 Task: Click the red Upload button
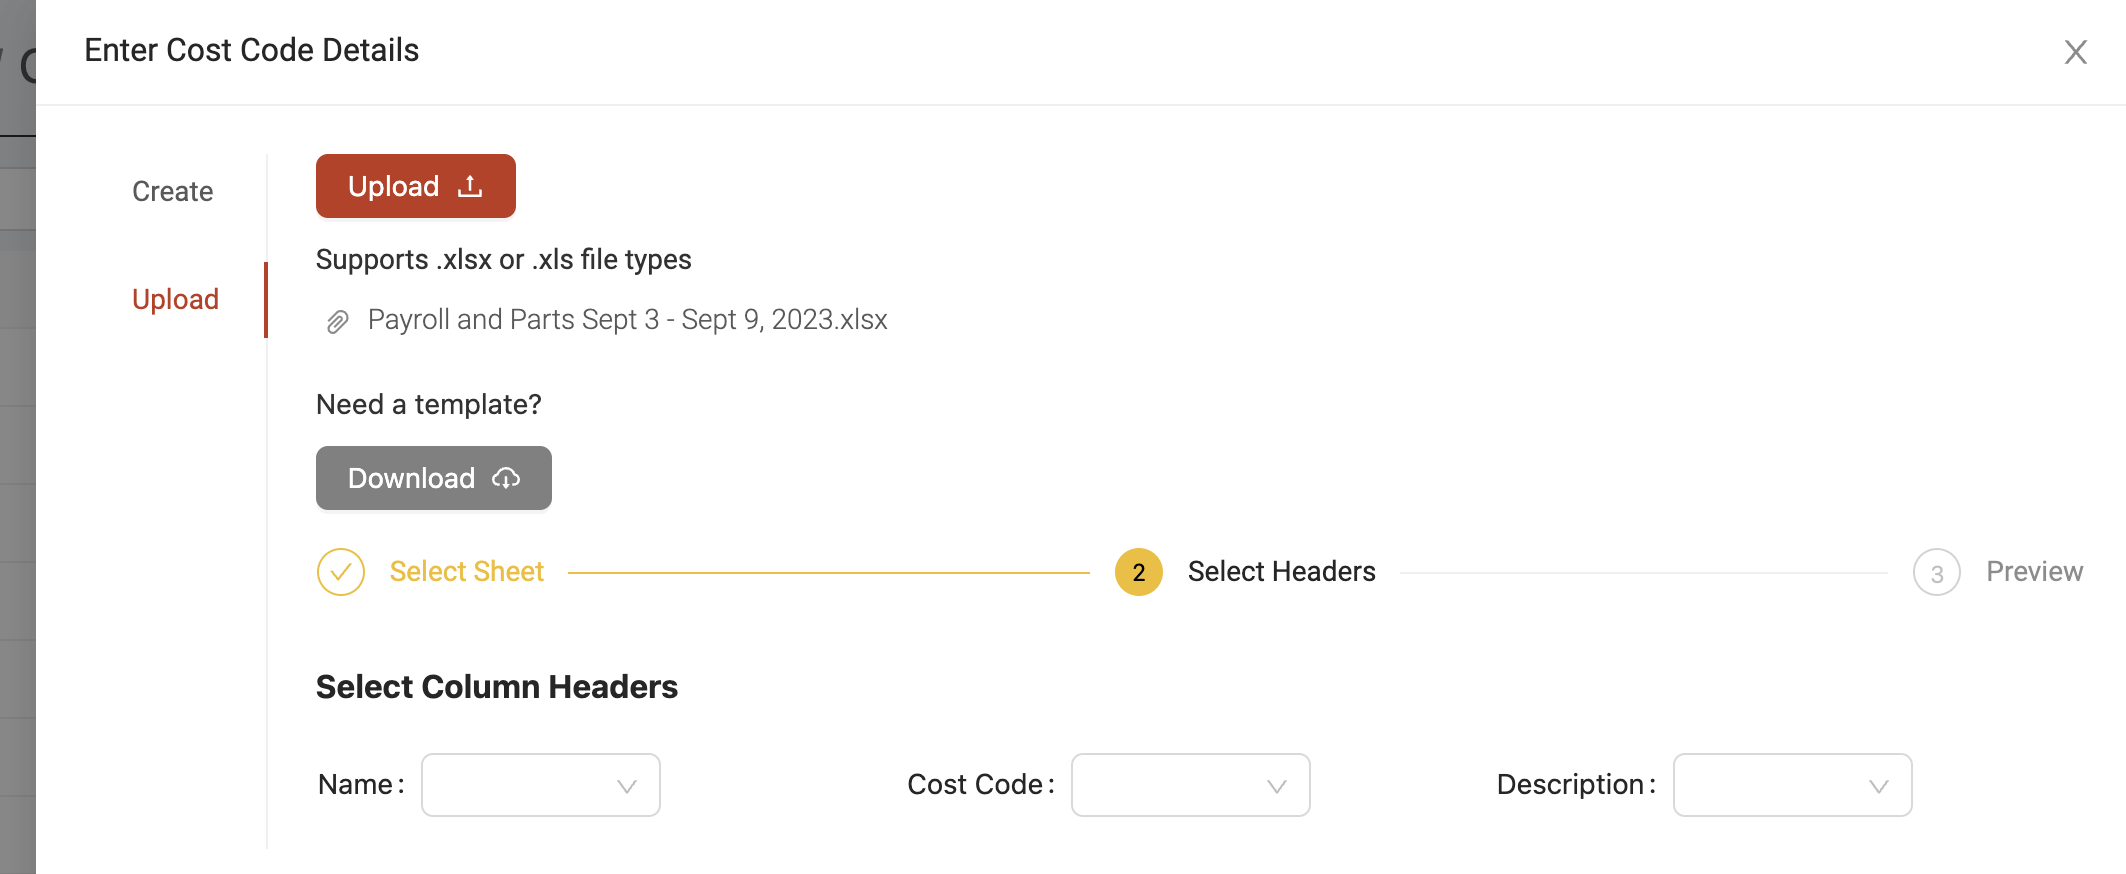[x=416, y=186]
